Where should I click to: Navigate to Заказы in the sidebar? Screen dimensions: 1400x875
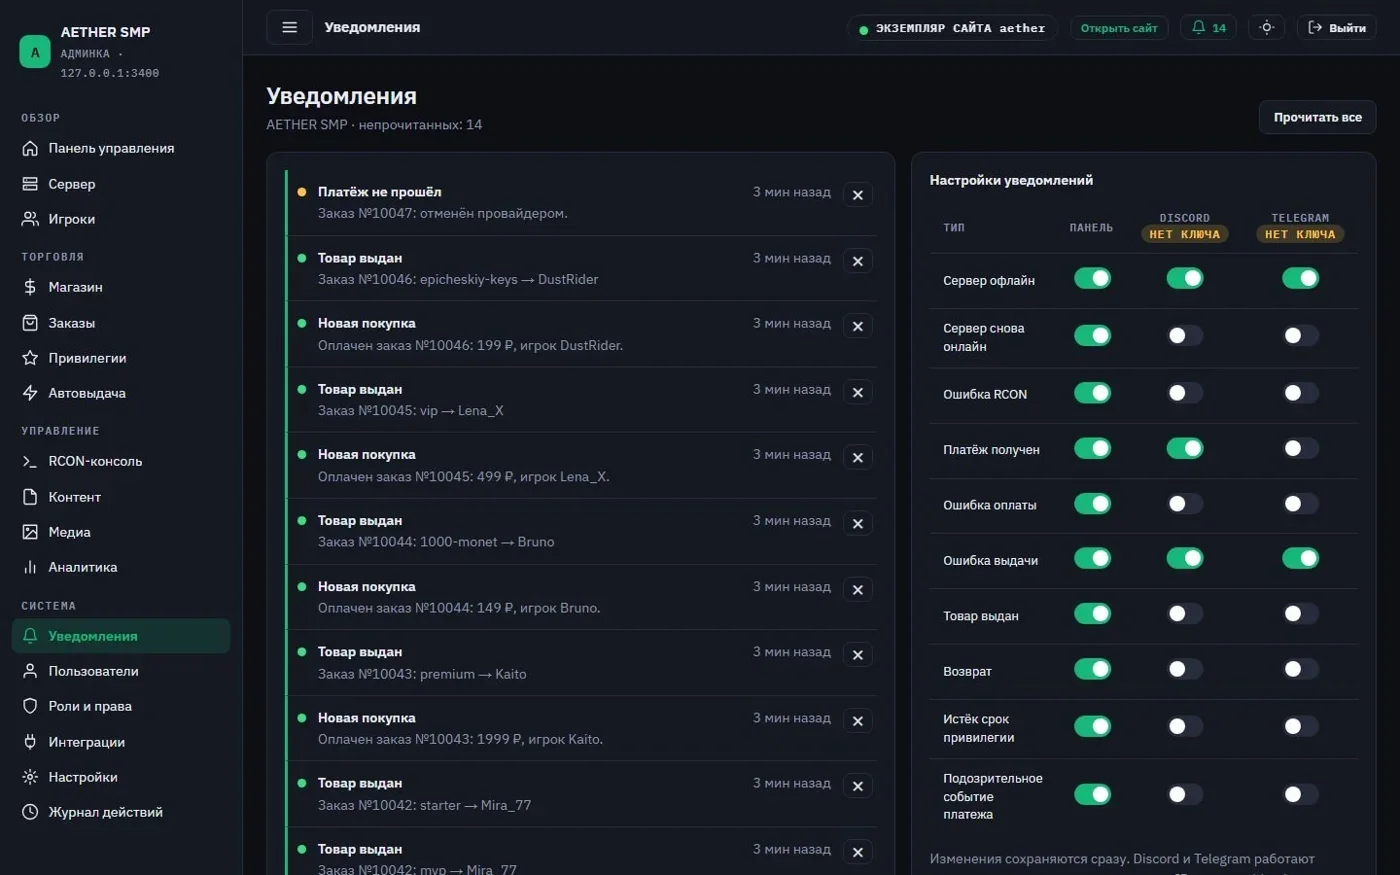[x=121, y=323]
